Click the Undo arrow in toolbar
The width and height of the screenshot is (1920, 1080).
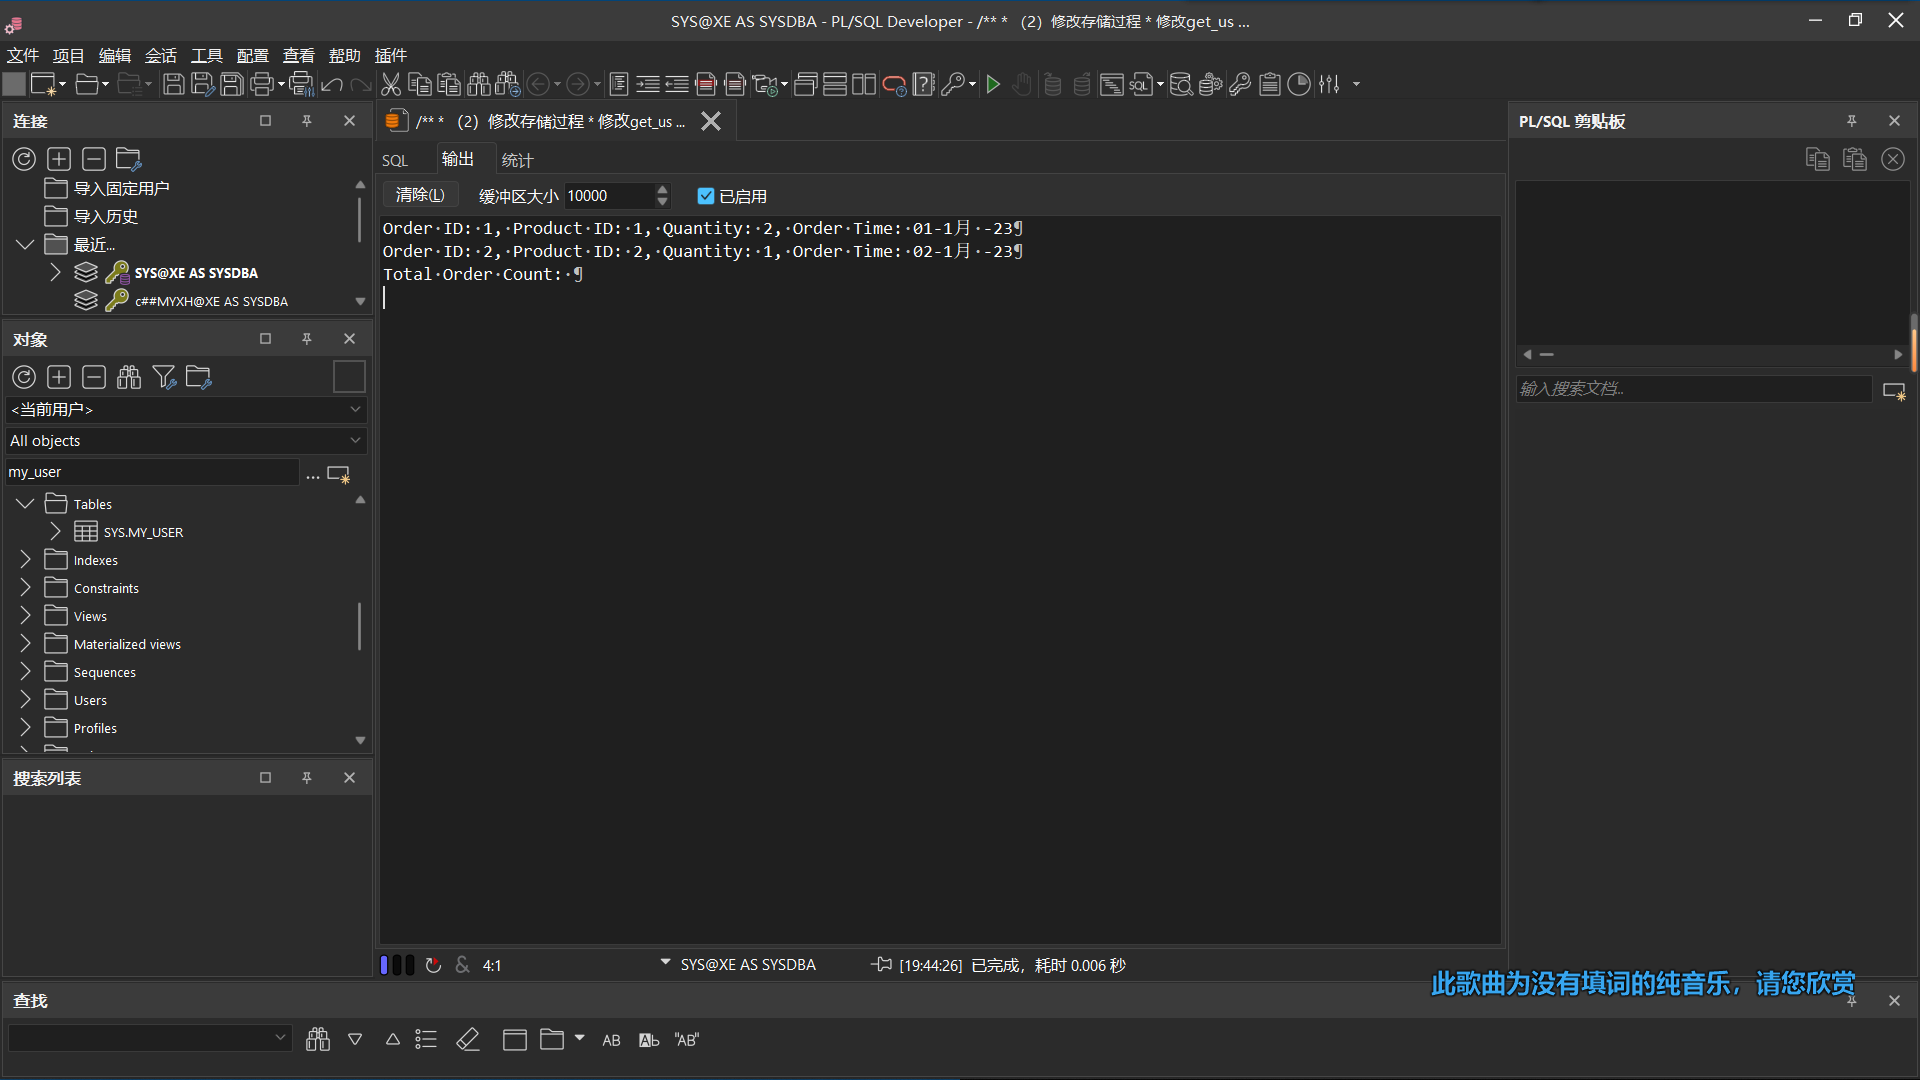coord(333,85)
